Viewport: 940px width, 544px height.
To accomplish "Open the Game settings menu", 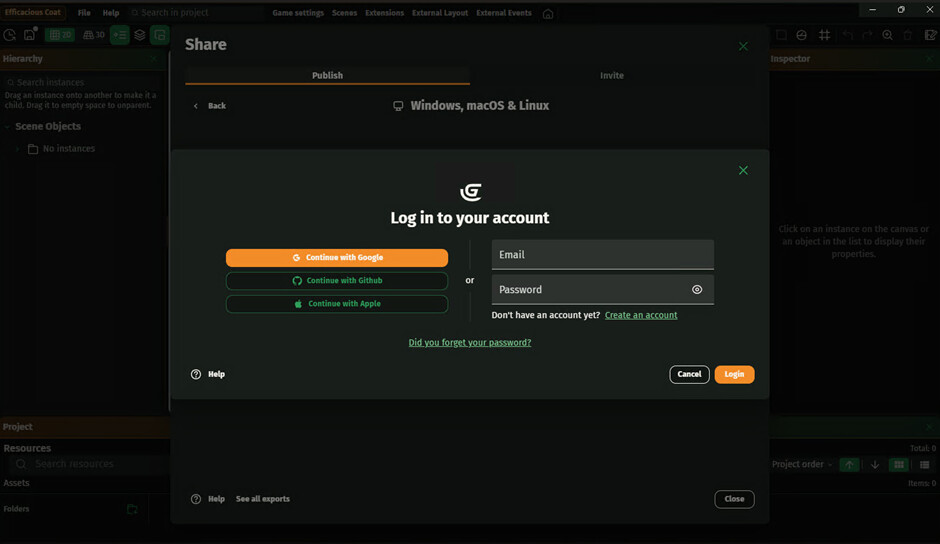I will point(298,13).
